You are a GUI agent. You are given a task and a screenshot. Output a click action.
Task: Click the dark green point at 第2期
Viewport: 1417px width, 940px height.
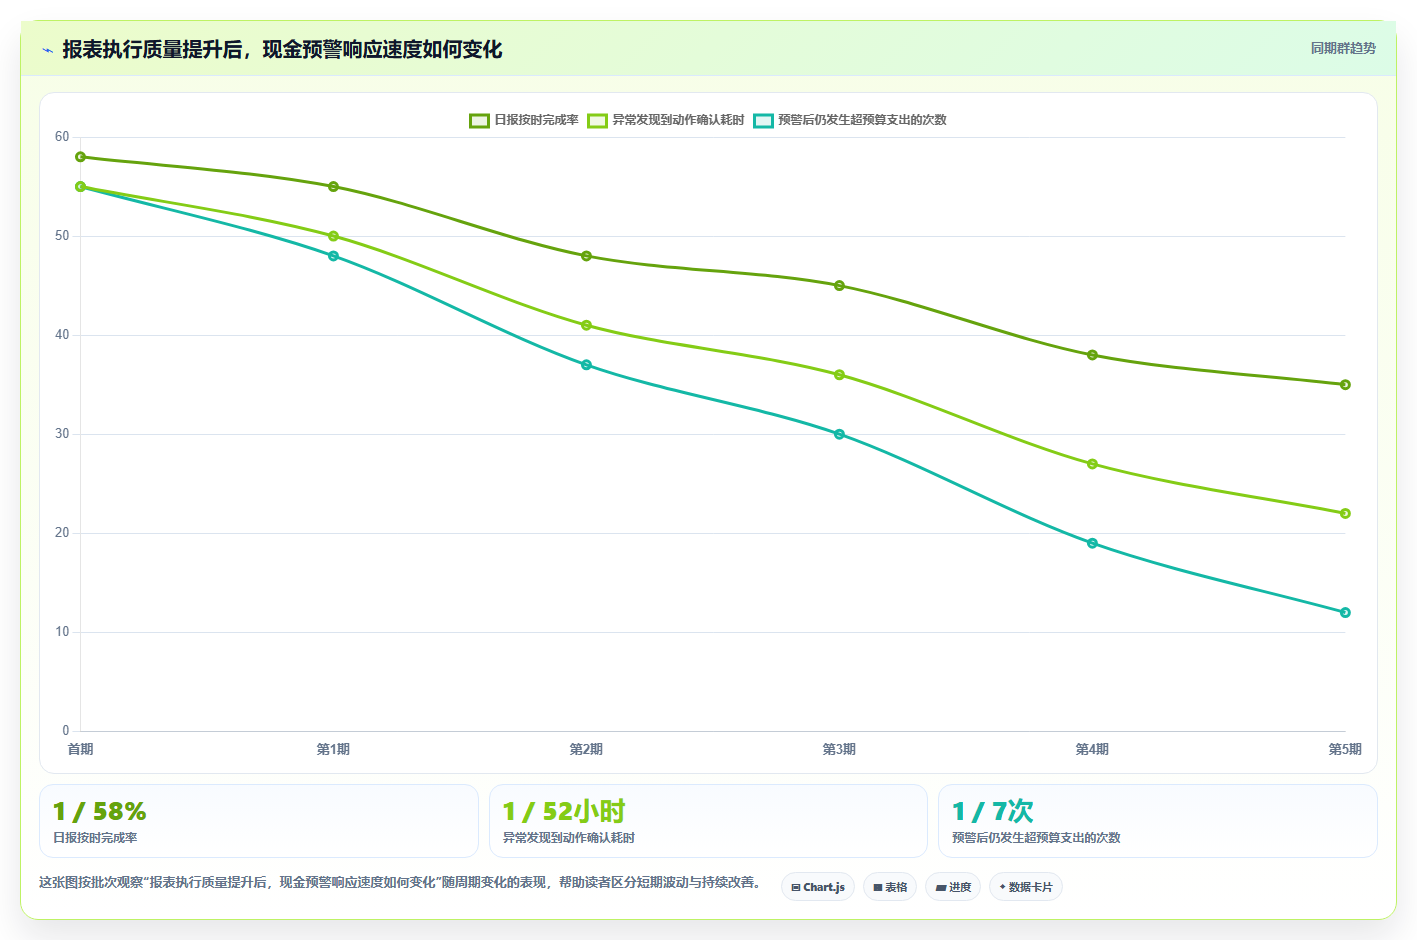pyautogui.click(x=587, y=256)
